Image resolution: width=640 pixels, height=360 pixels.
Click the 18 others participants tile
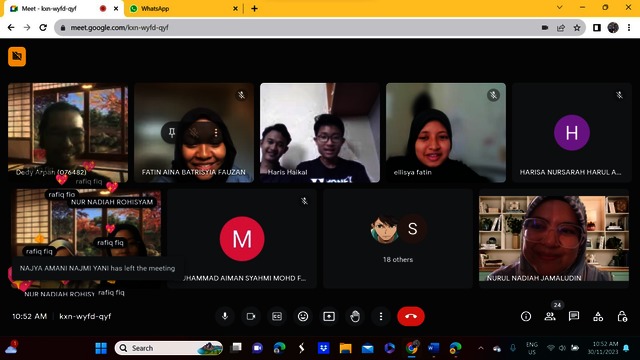pyautogui.click(x=398, y=239)
